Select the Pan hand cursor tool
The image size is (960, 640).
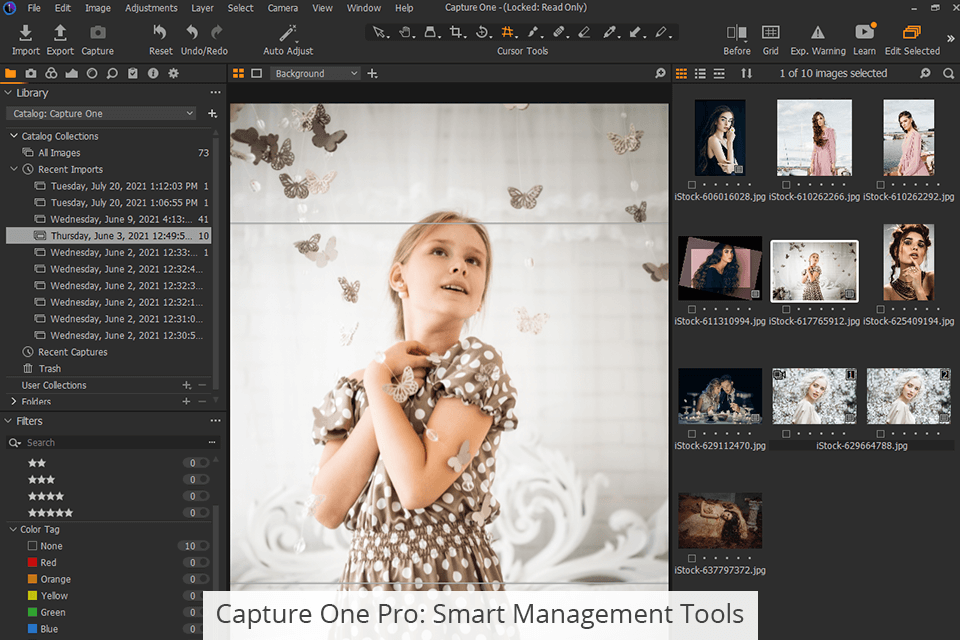(406, 33)
